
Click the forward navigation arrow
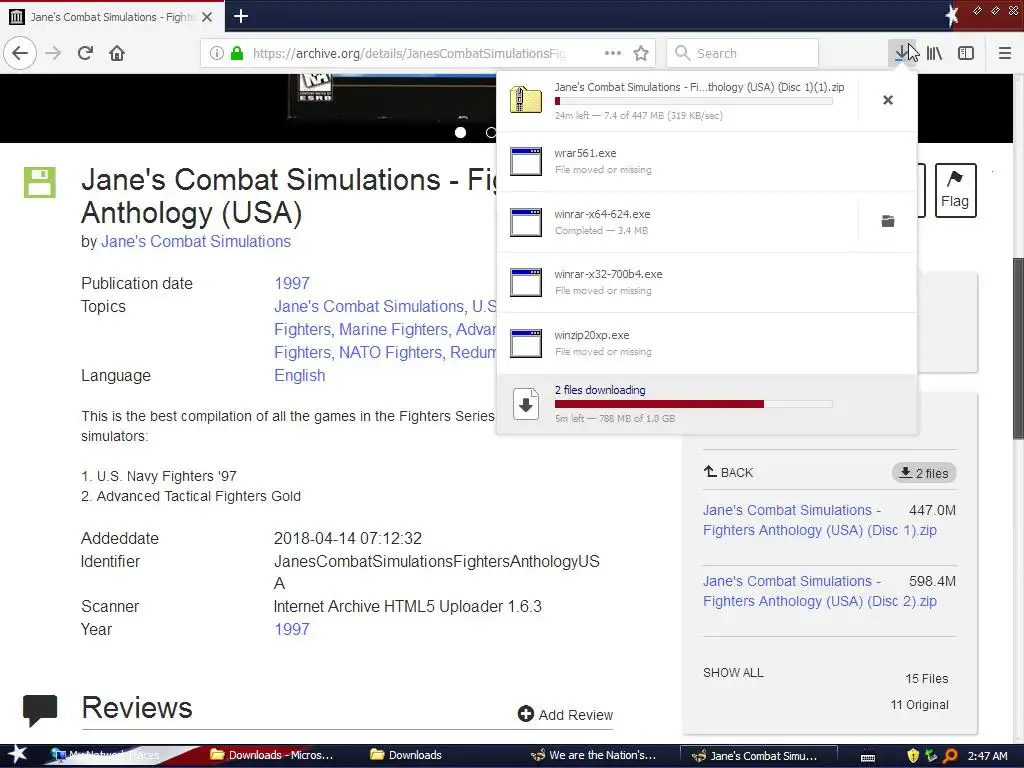(x=53, y=53)
